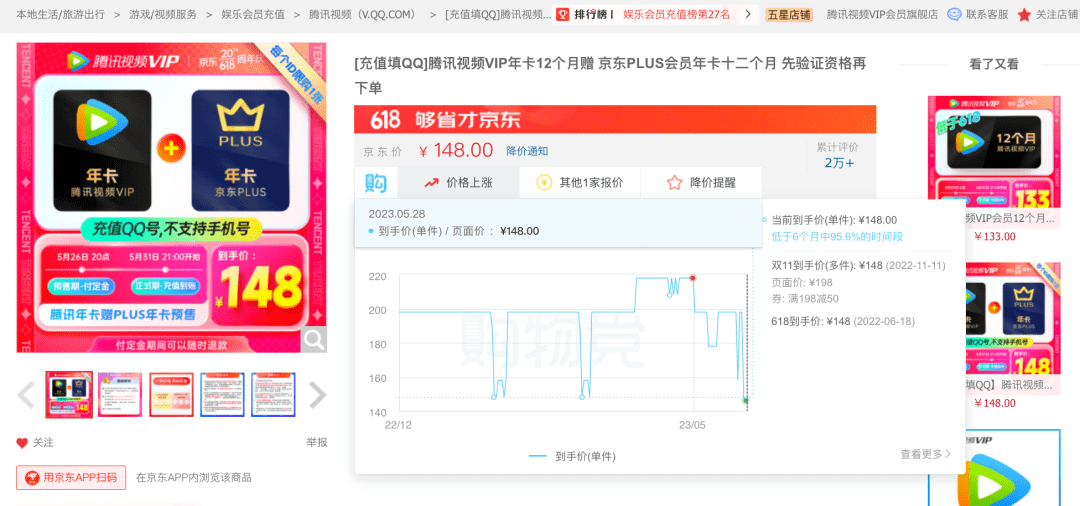Viewport: 1080px width, 506px height.
Task: Click the 页面价: ¥198 text
Action: (x=802, y=282)
